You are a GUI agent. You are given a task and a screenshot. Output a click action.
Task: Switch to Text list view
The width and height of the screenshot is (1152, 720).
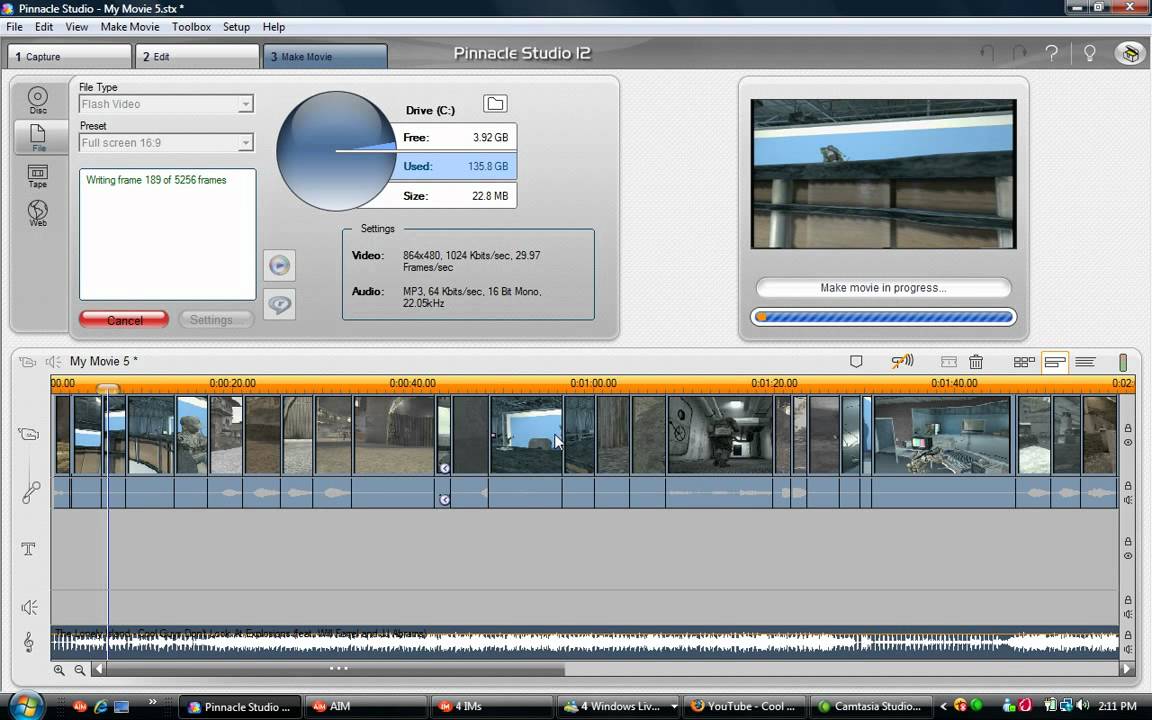[x=1085, y=361]
